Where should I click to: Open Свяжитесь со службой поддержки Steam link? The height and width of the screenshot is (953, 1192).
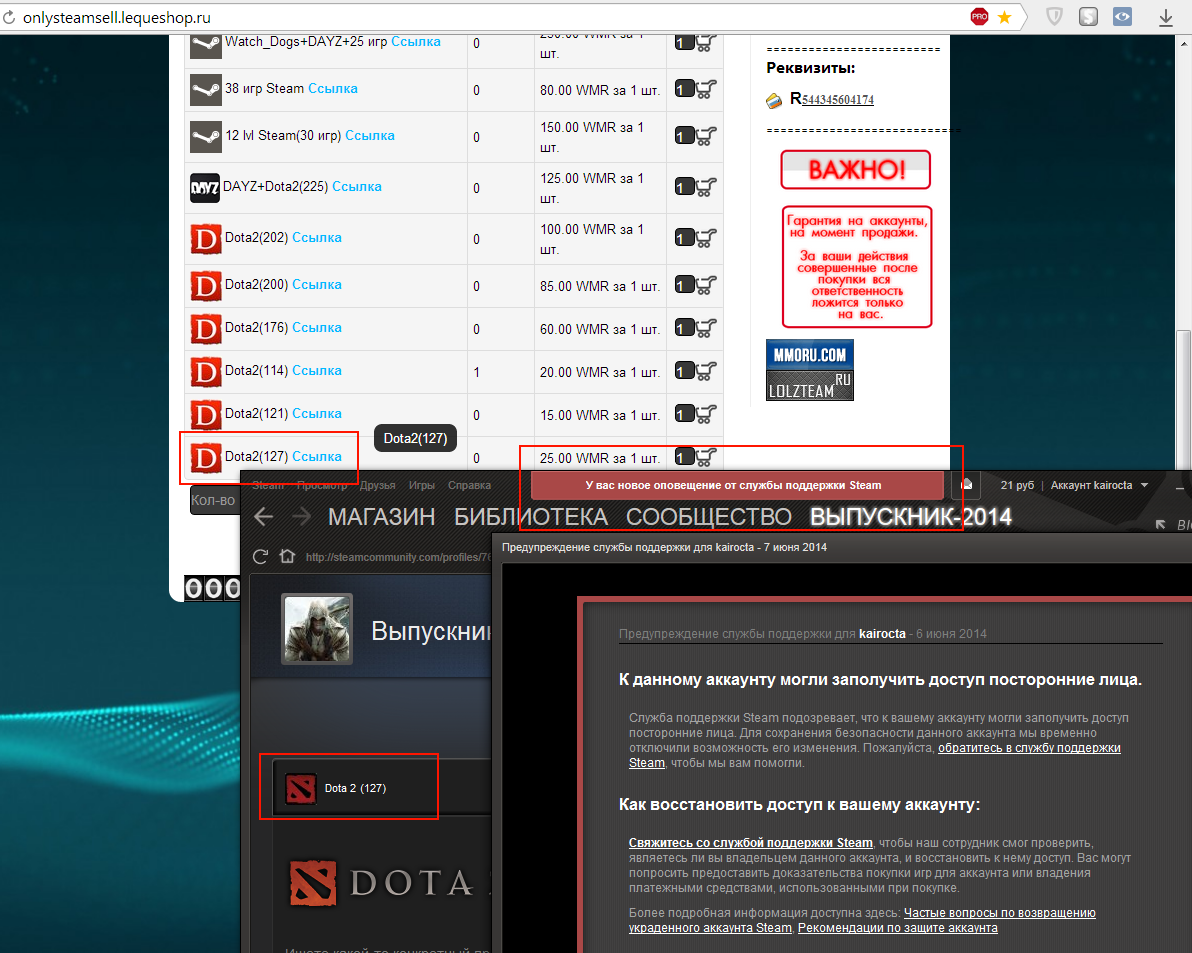[750, 843]
